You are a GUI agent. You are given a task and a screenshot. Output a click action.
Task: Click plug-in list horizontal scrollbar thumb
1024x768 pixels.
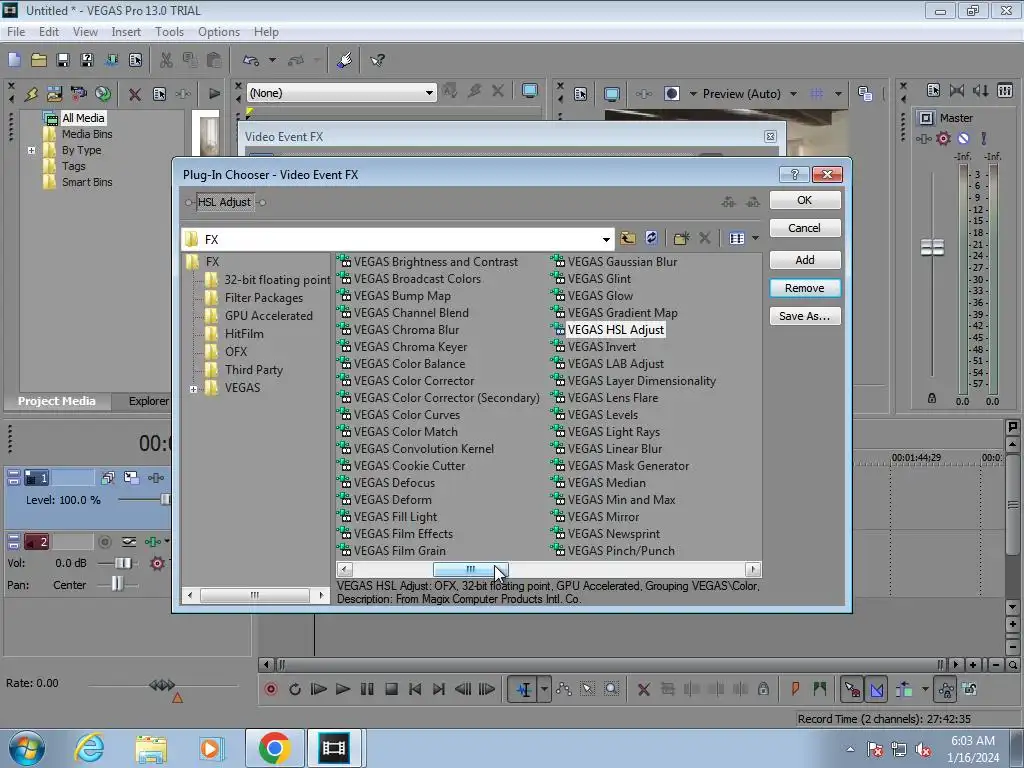coord(470,569)
